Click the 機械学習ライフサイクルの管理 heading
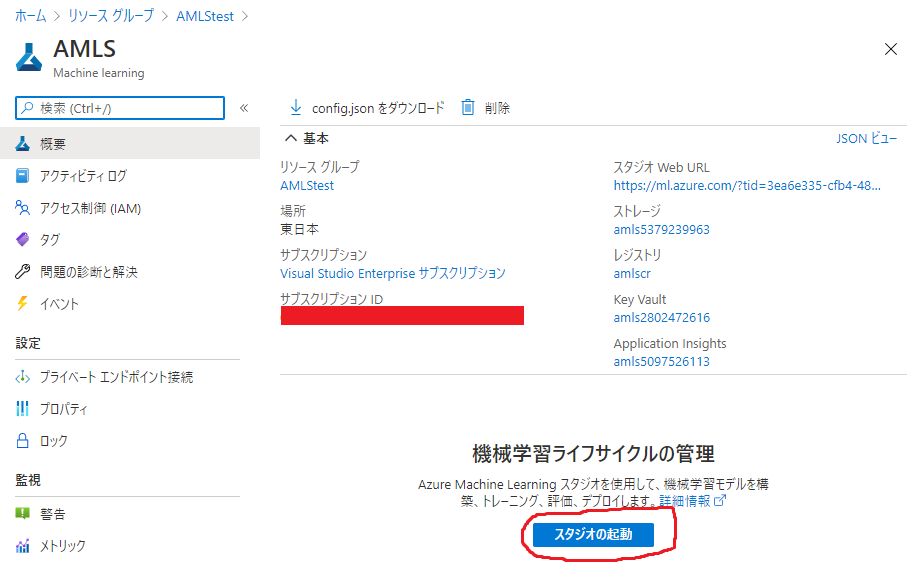The height and width of the screenshot is (565, 921). [x=593, y=453]
